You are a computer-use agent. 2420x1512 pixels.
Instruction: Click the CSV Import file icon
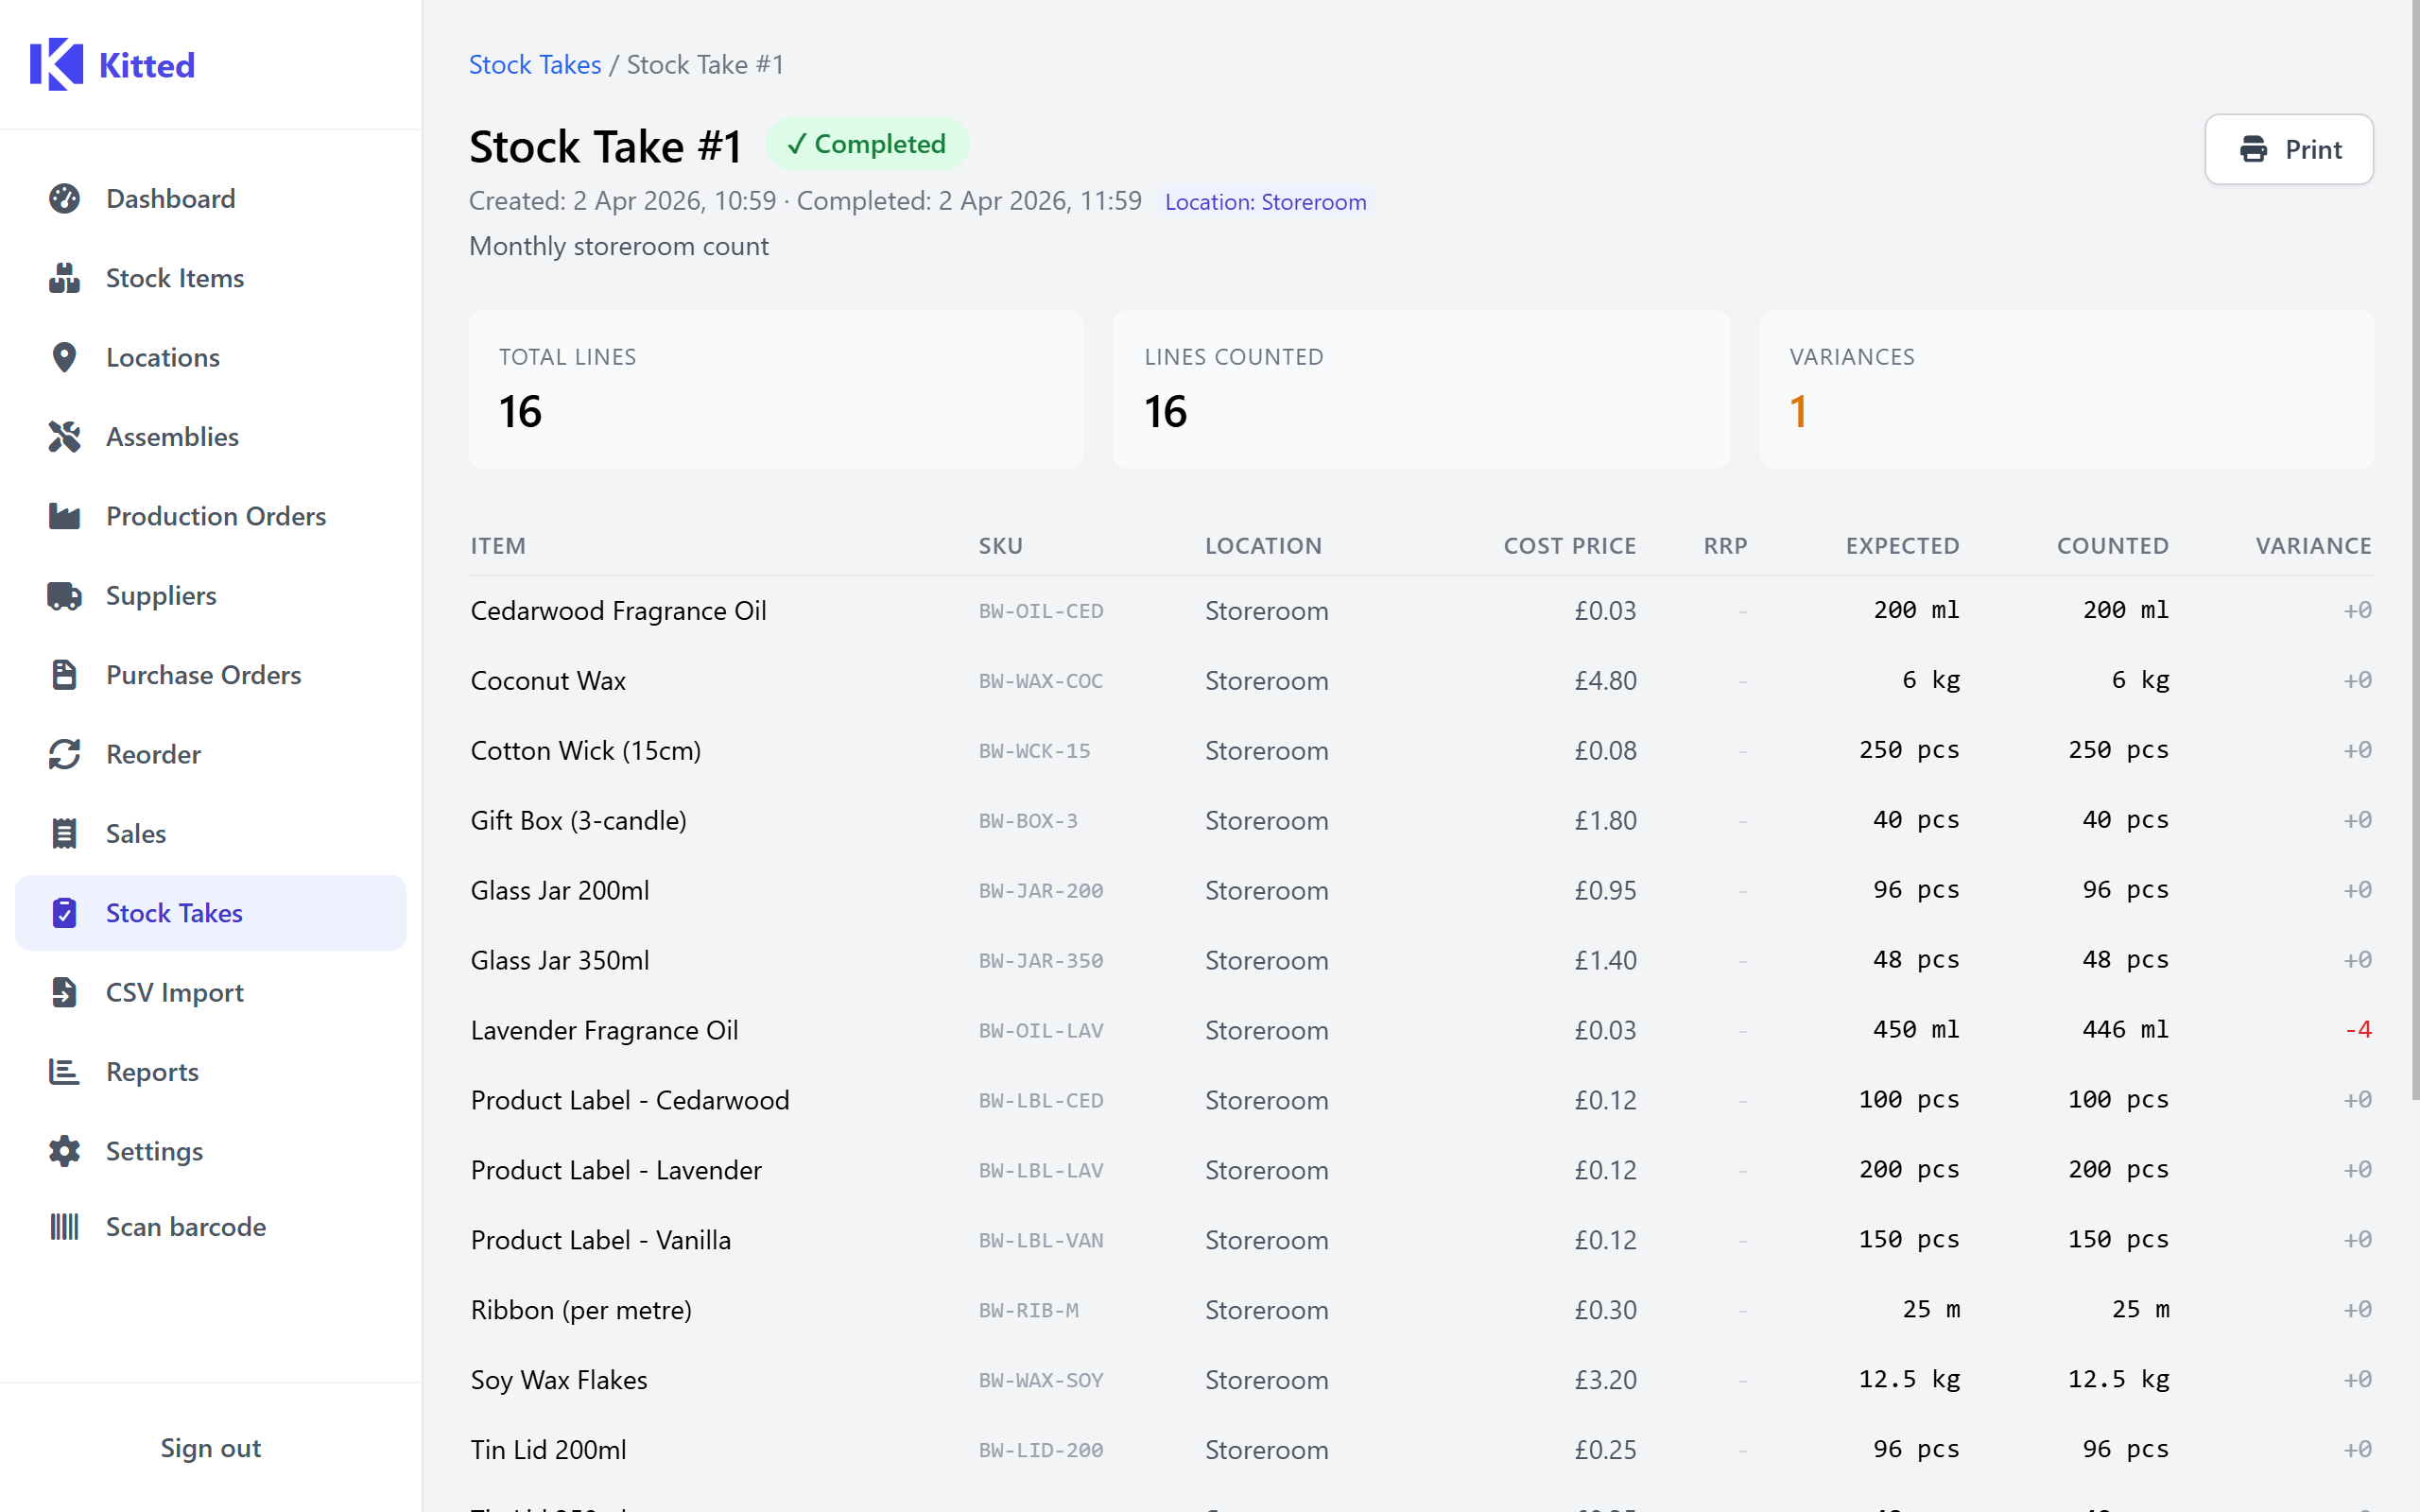click(64, 992)
